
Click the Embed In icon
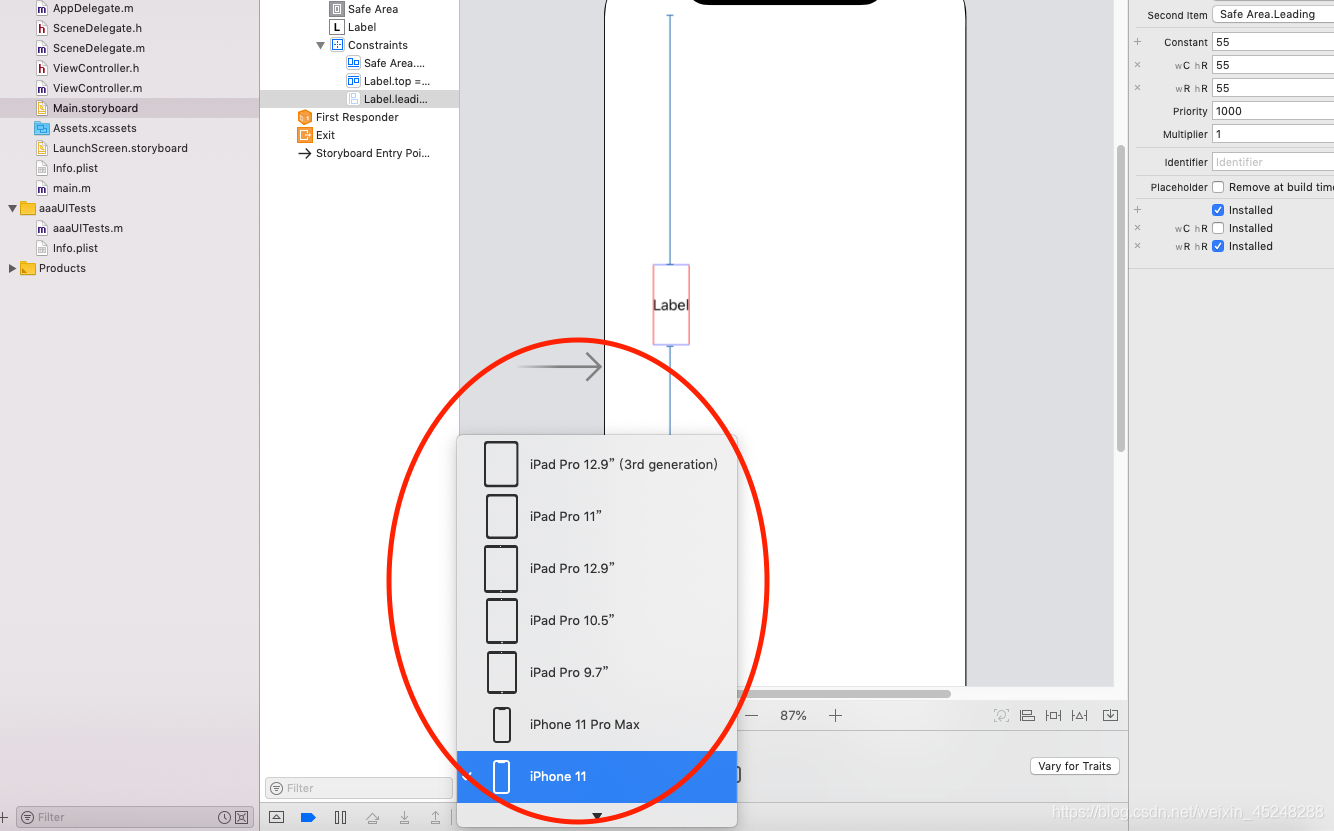1110,715
